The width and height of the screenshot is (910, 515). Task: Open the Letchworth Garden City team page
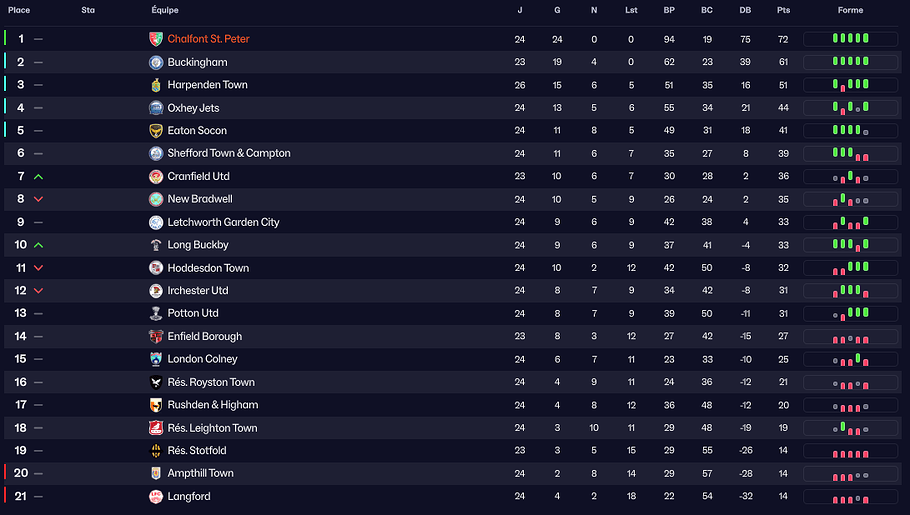tap(223, 222)
